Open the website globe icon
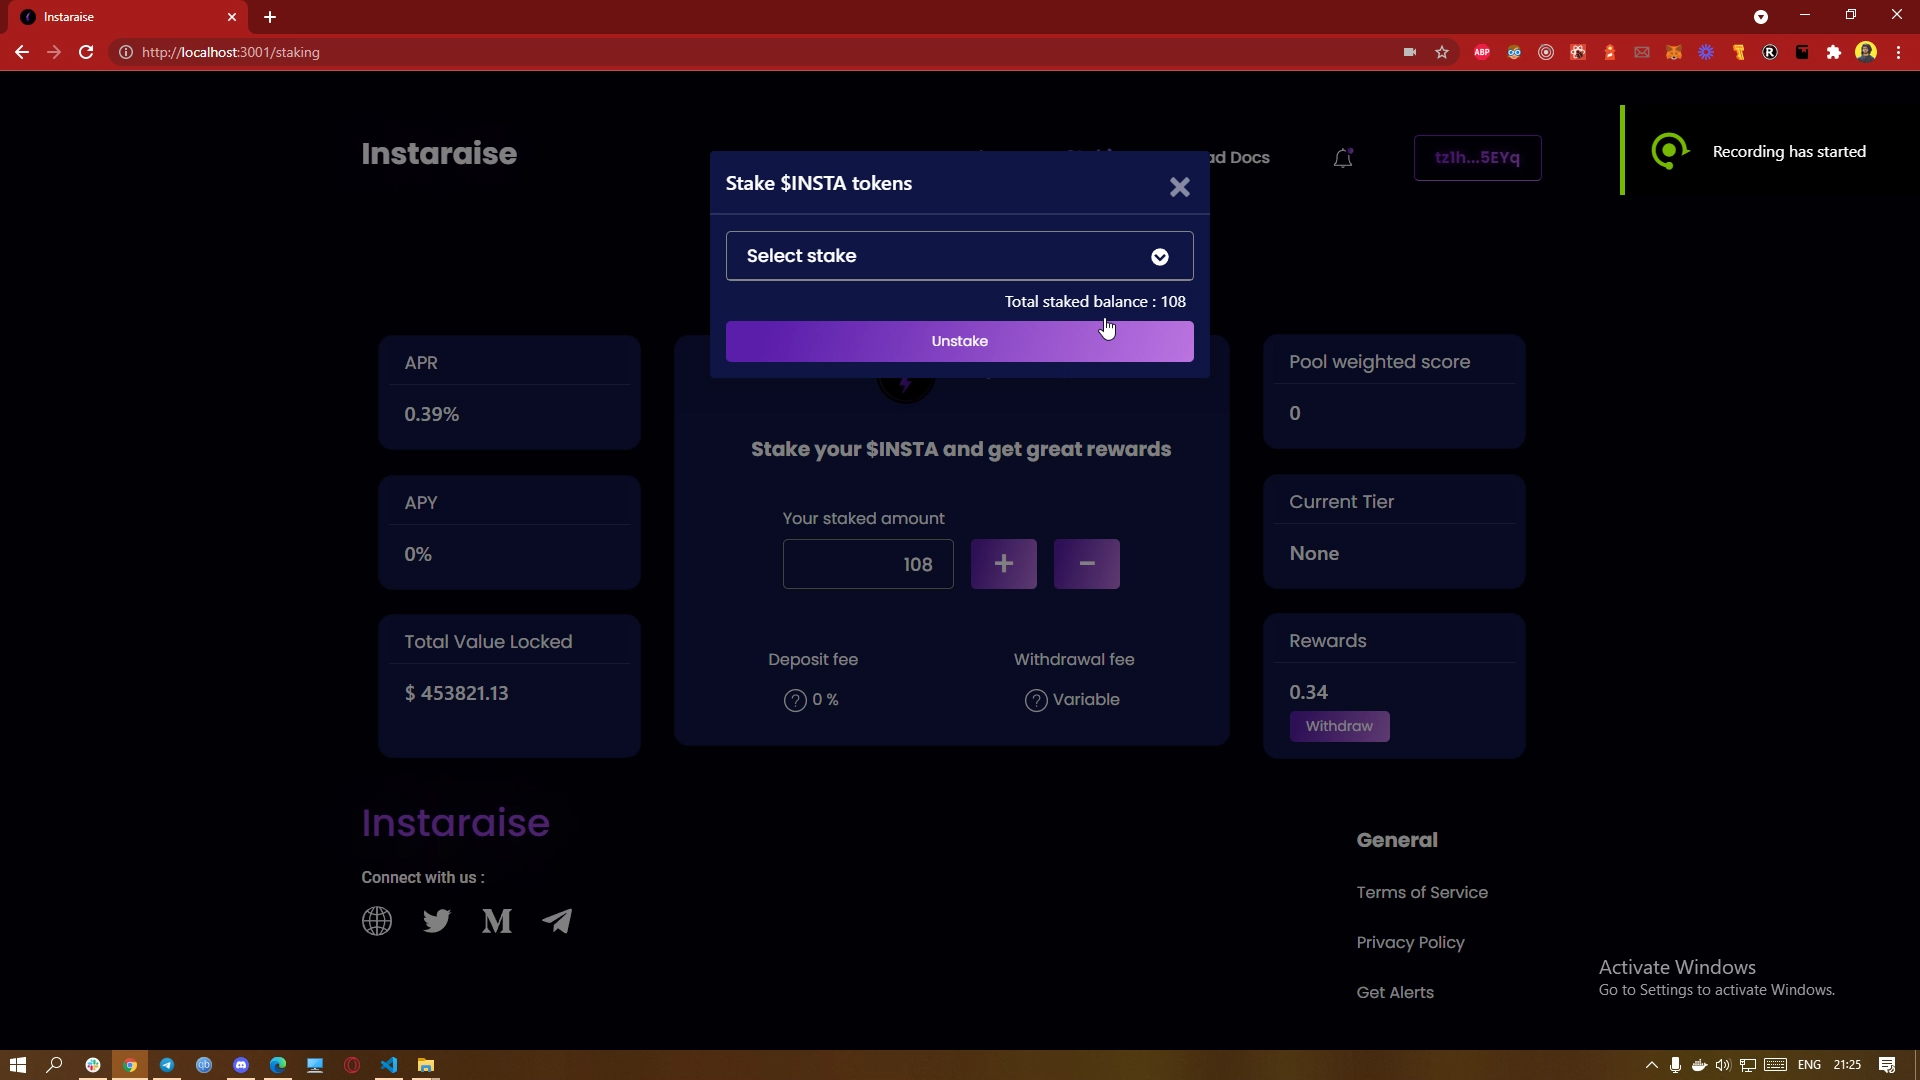The image size is (1920, 1080). [x=377, y=921]
